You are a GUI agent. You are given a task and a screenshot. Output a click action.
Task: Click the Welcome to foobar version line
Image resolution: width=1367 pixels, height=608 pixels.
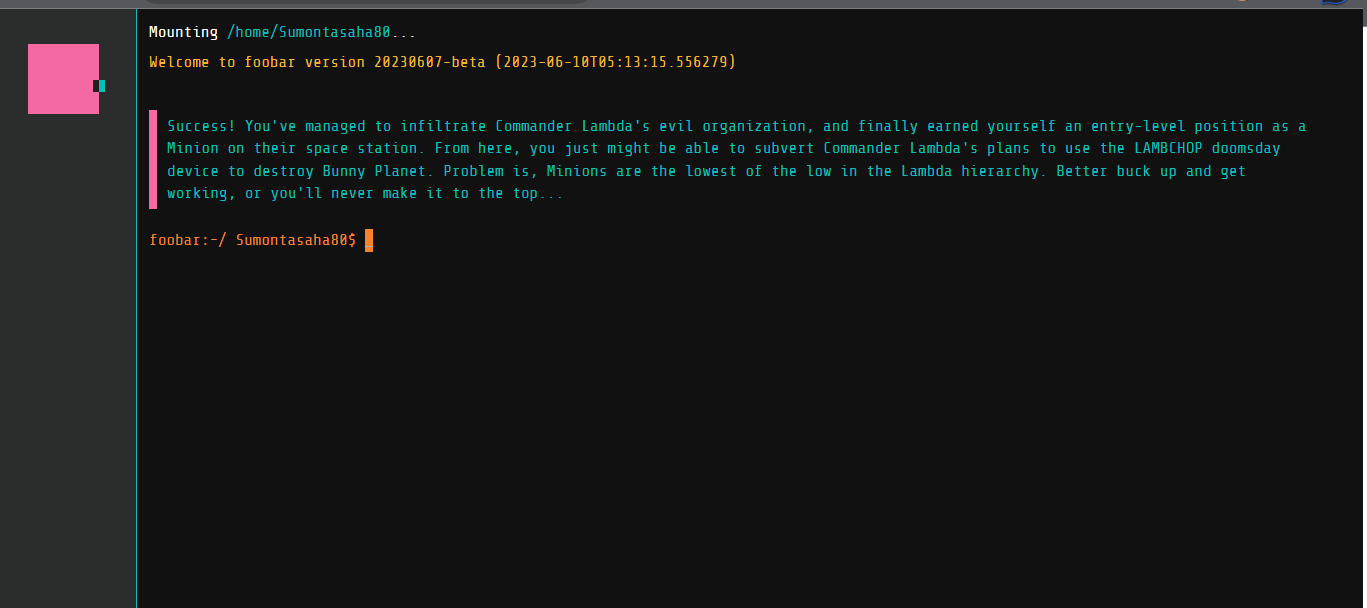tap(442, 62)
